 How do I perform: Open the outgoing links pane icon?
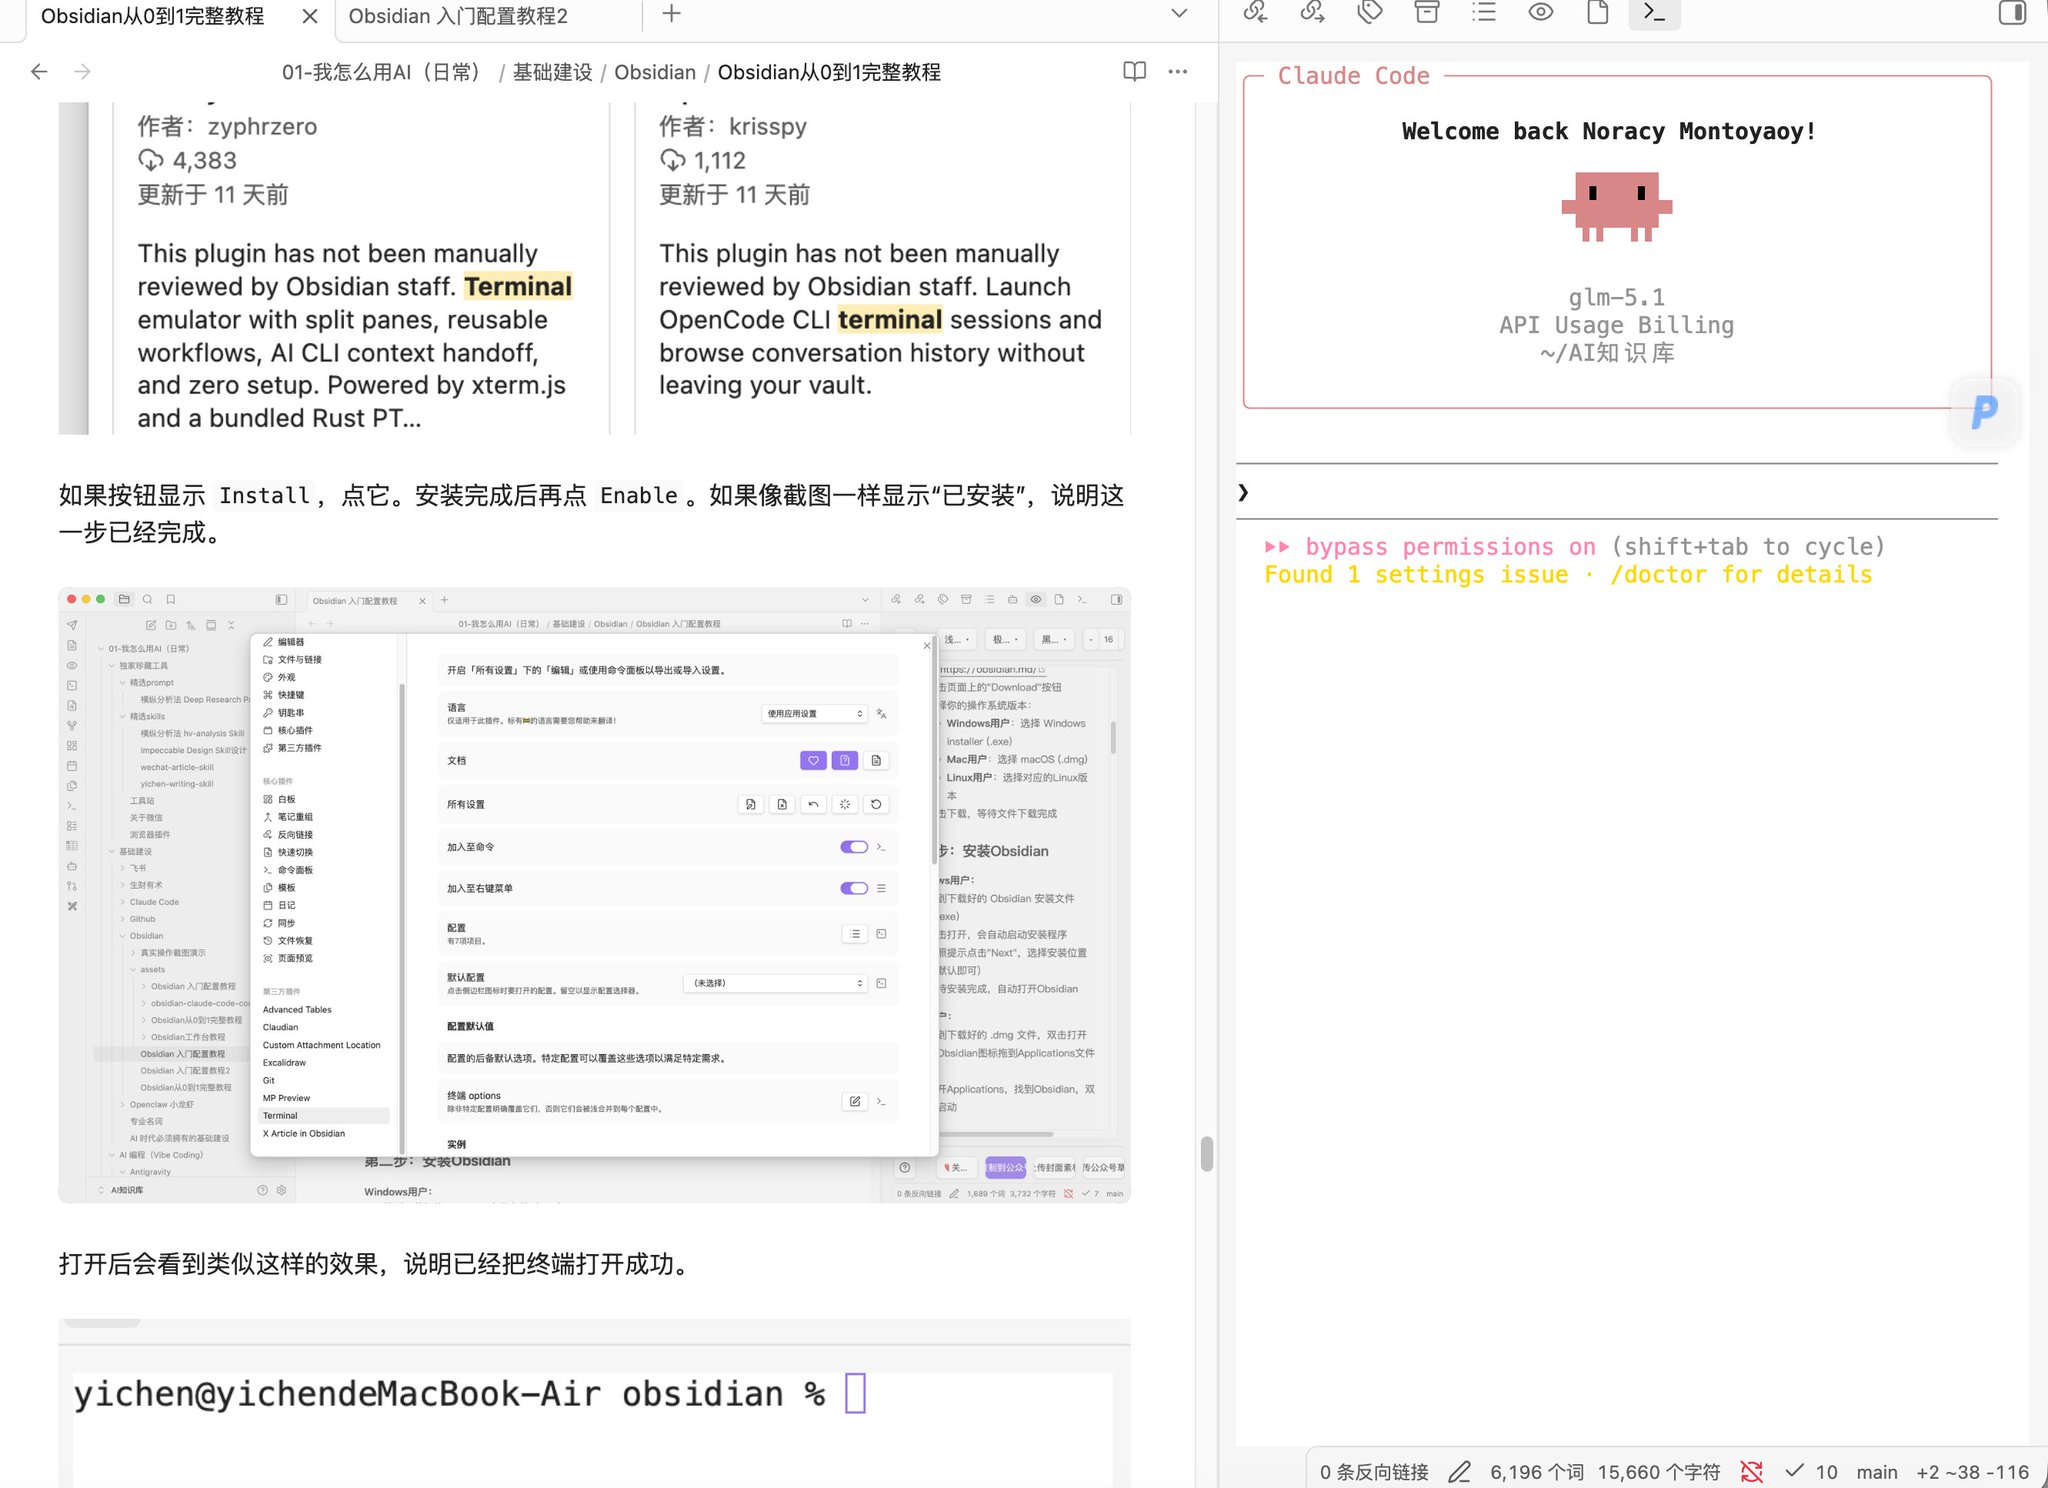pyautogui.click(x=1312, y=12)
